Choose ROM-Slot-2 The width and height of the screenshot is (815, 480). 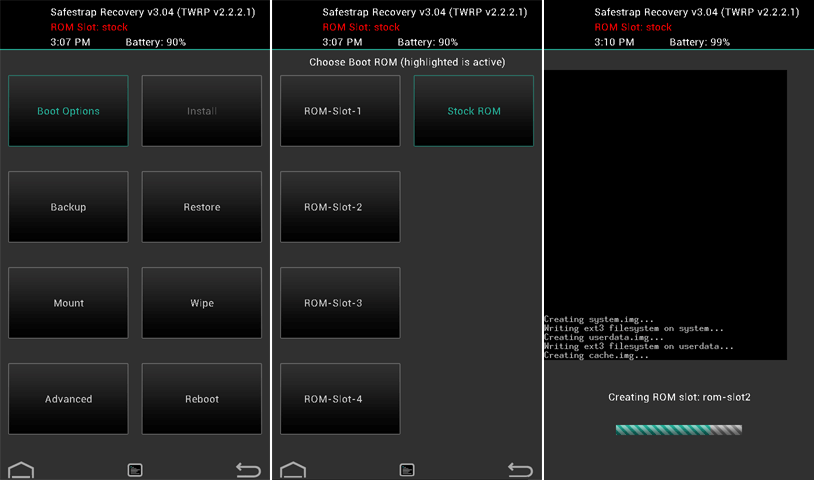coord(340,207)
